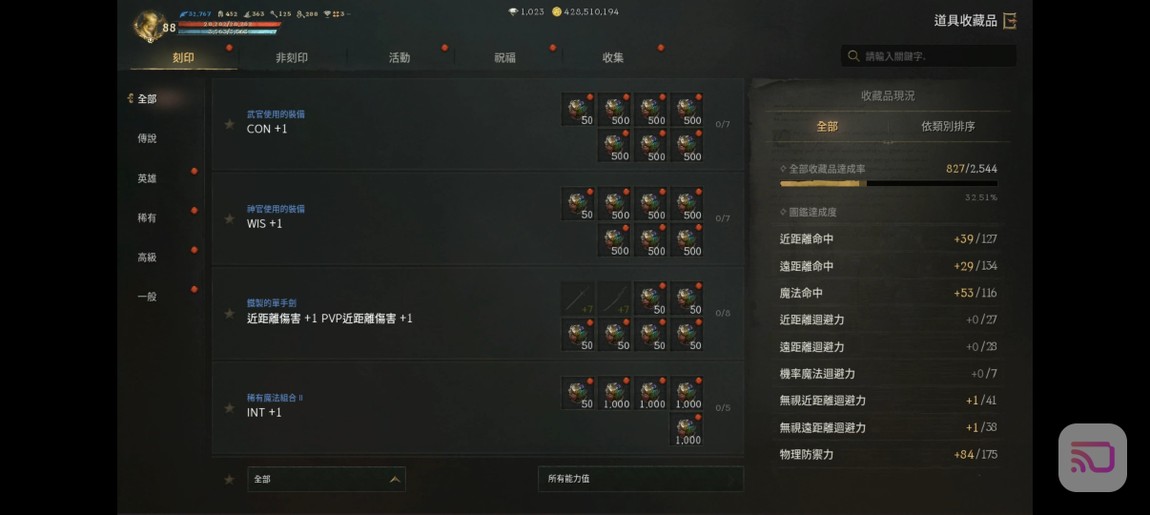Open the character portrait level 88 icon
The width and height of the screenshot is (1150, 515).
[x=151, y=26]
